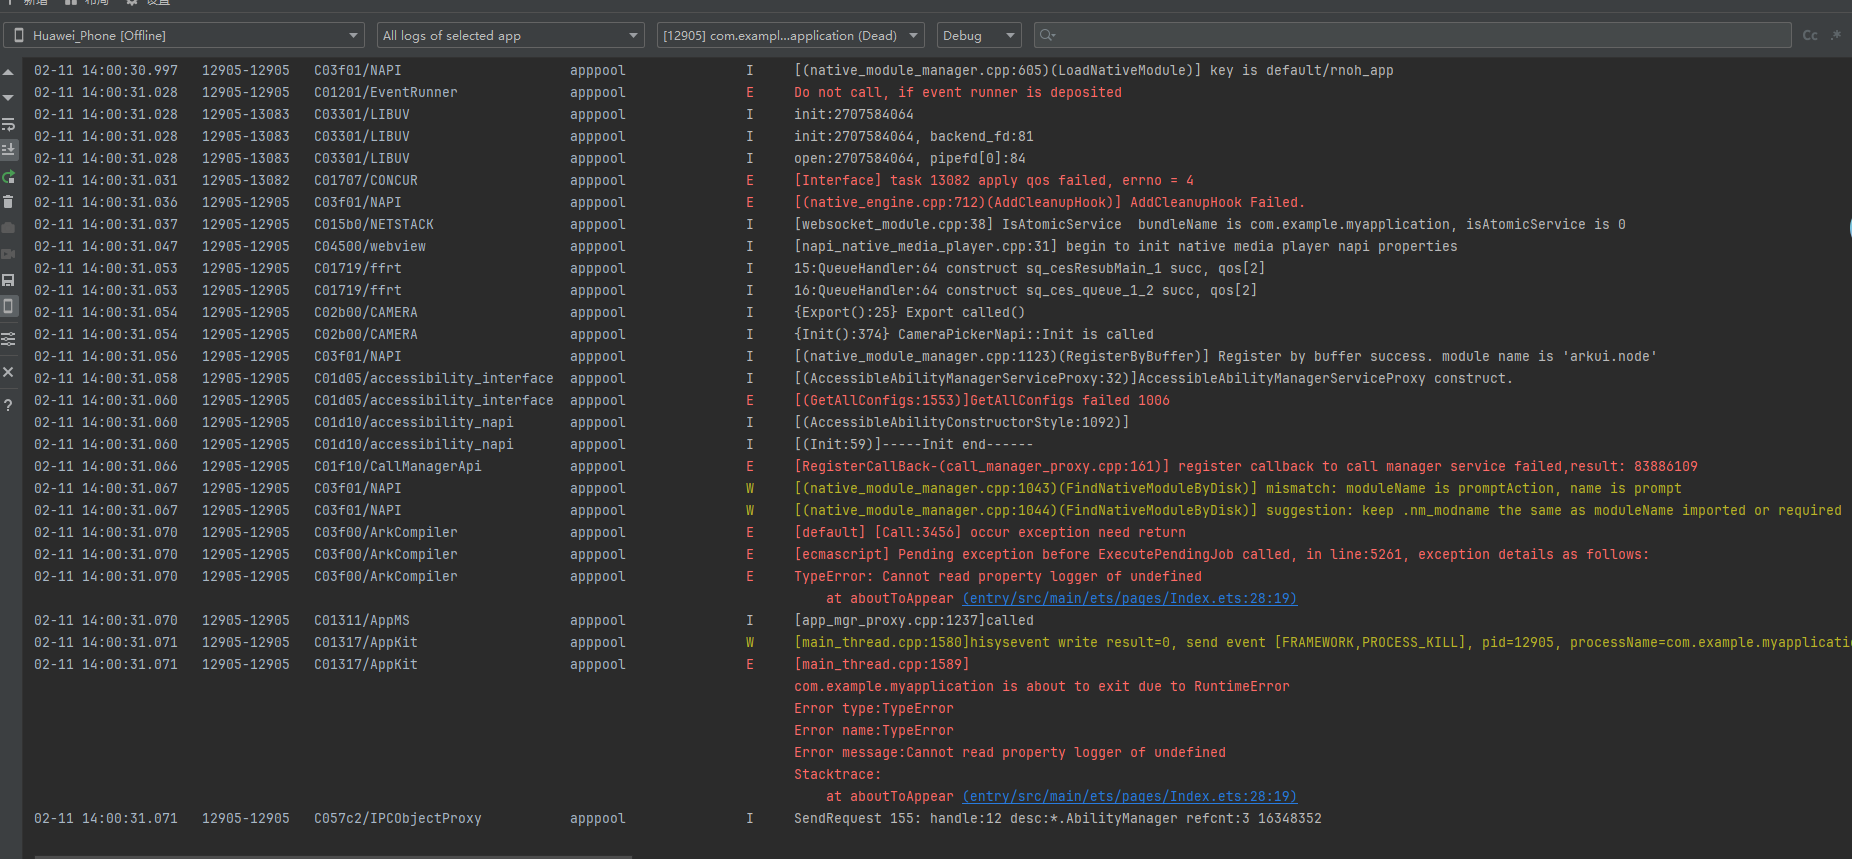Click the arrow of the device dropdown
The width and height of the screenshot is (1852, 859).
353,36
